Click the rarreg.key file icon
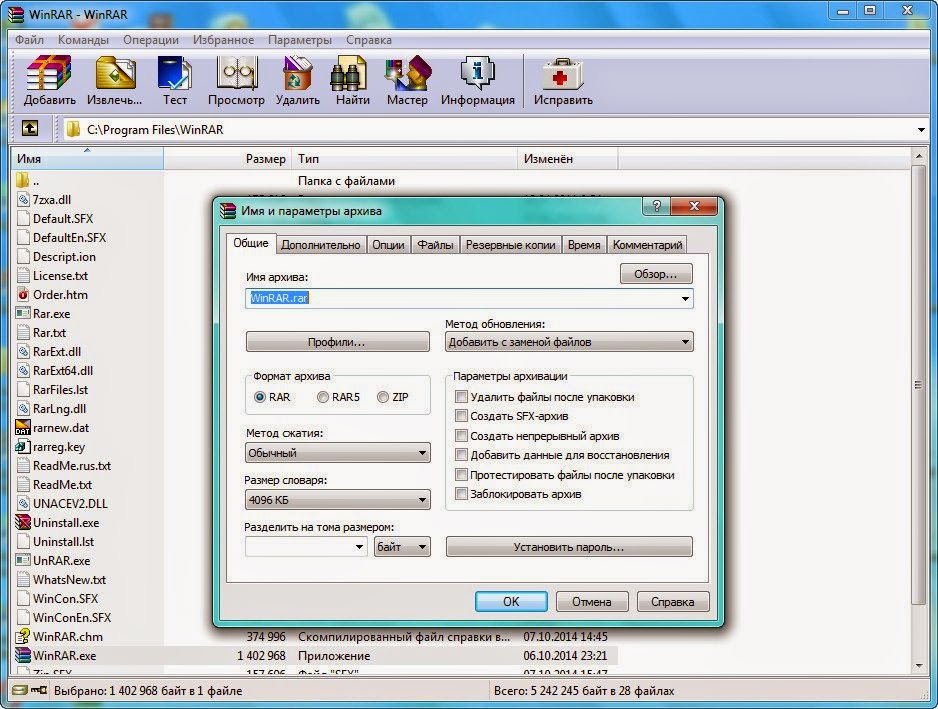The height and width of the screenshot is (709, 938). pos(23,446)
